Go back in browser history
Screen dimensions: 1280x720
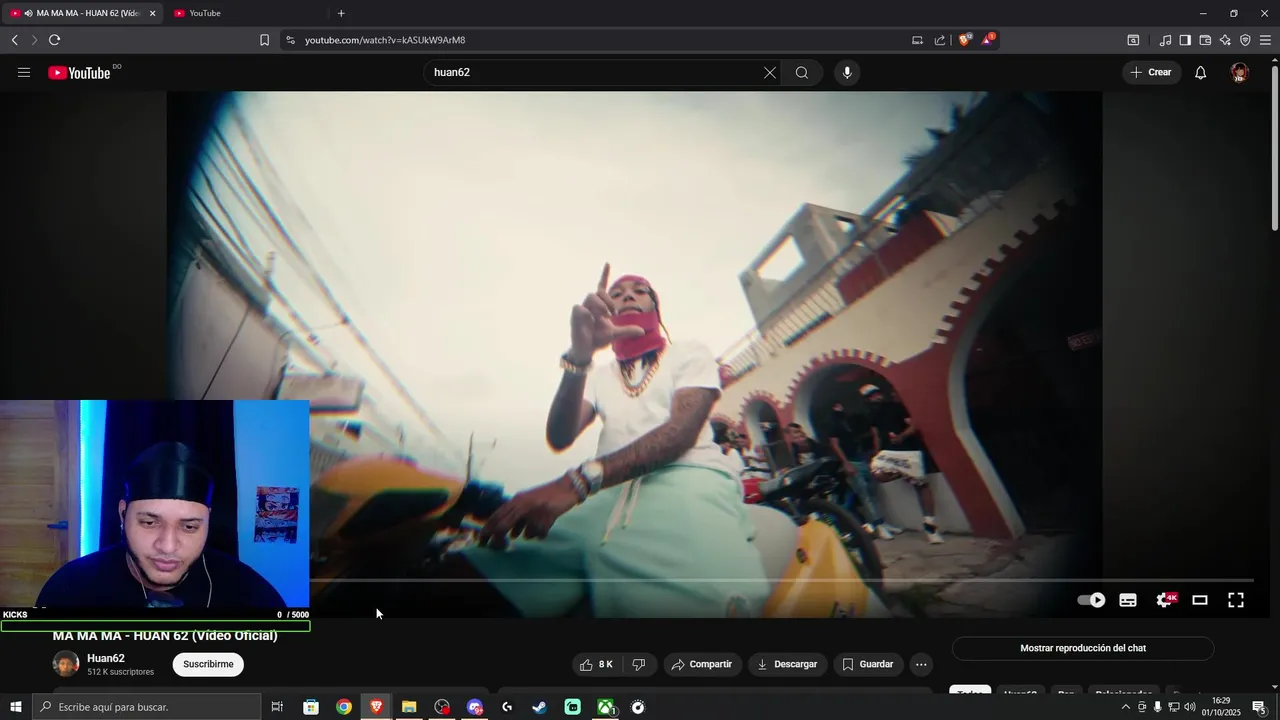tap(14, 40)
